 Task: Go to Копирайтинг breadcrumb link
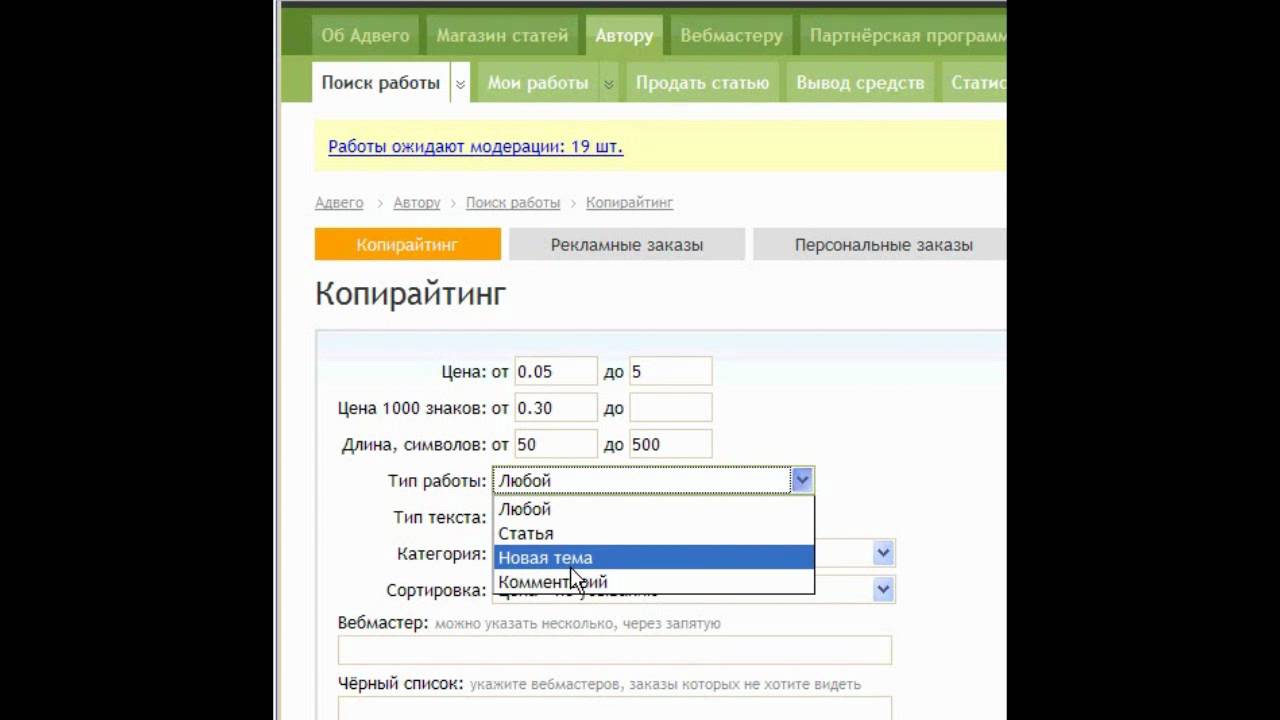(x=629, y=202)
